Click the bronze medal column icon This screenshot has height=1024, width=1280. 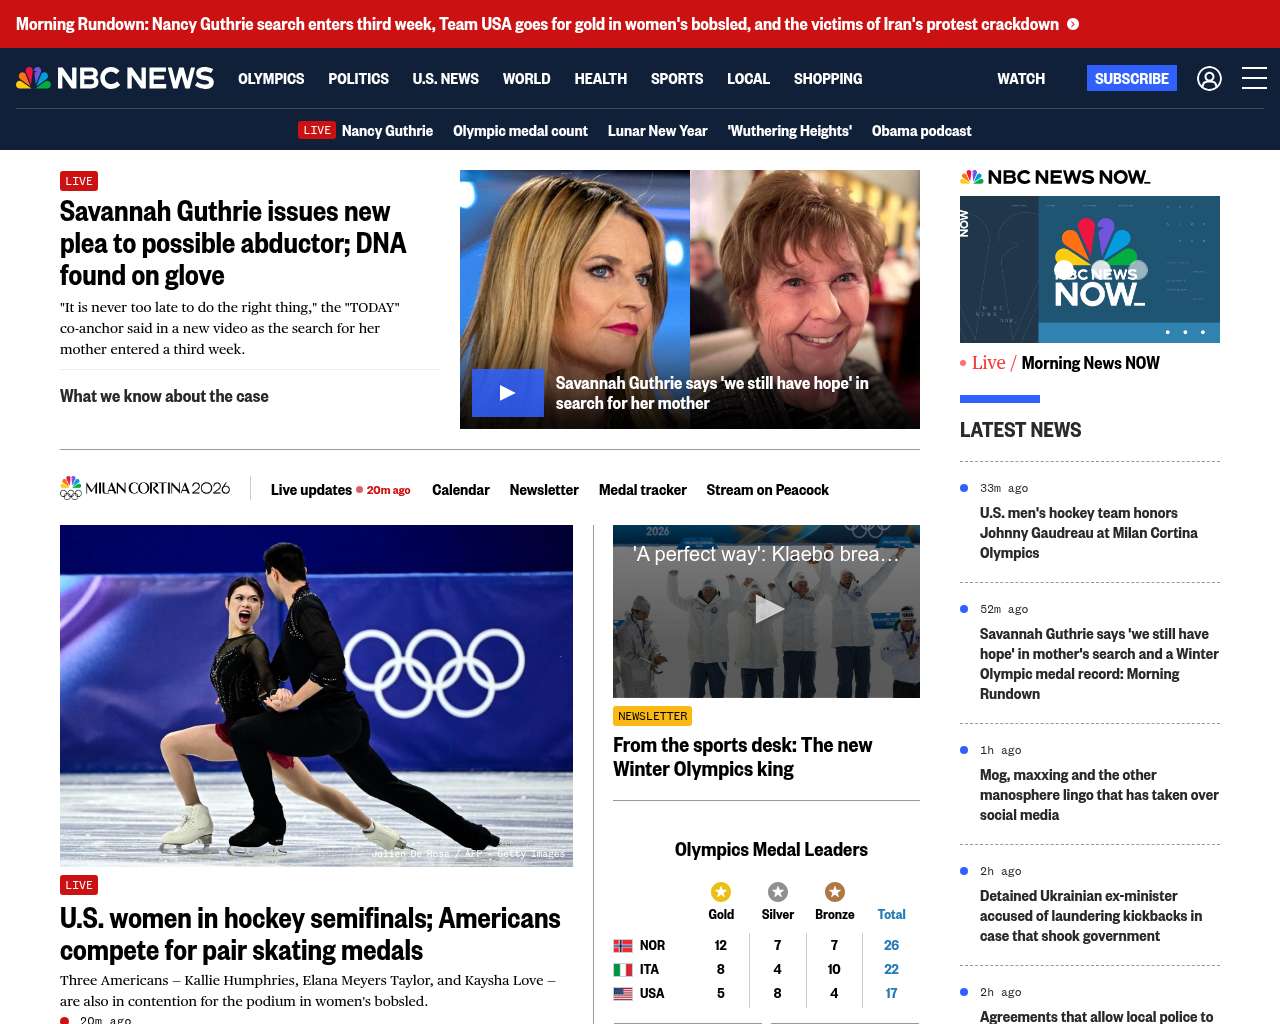834,892
